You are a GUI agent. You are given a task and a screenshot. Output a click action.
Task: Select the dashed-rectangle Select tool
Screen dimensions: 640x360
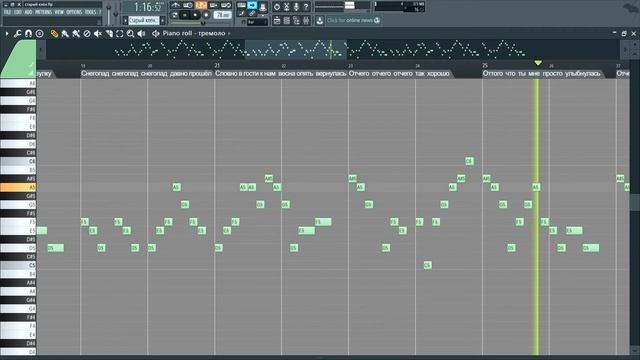pos(120,33)
